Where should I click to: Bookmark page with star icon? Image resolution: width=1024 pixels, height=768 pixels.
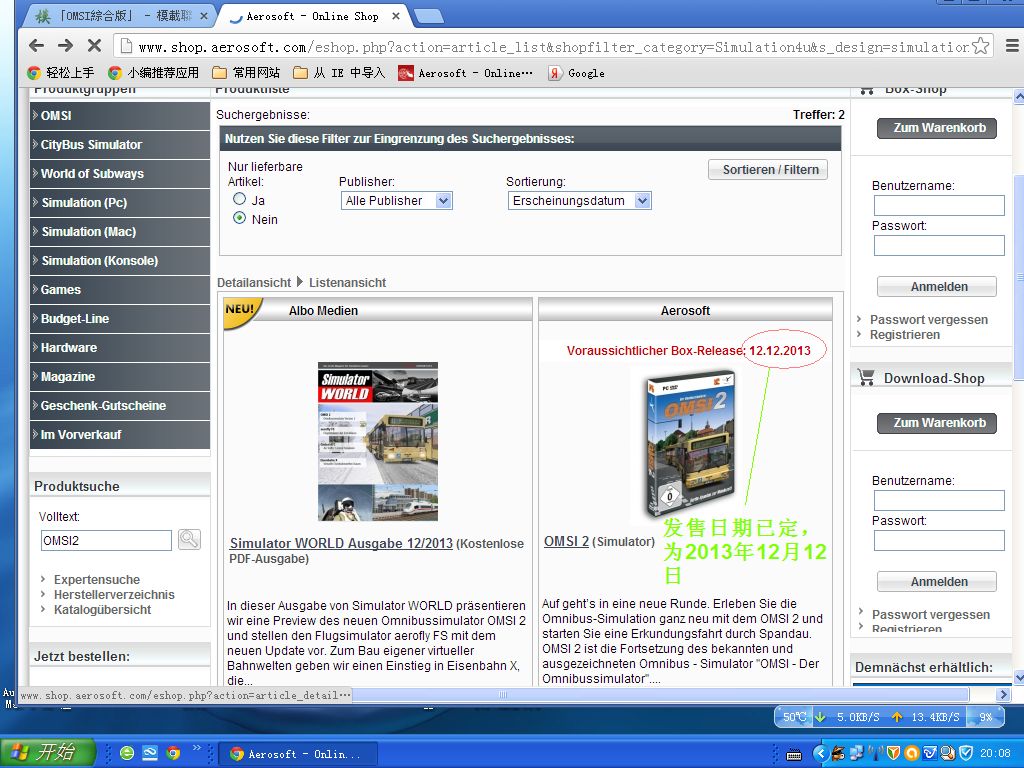[981, 46]
